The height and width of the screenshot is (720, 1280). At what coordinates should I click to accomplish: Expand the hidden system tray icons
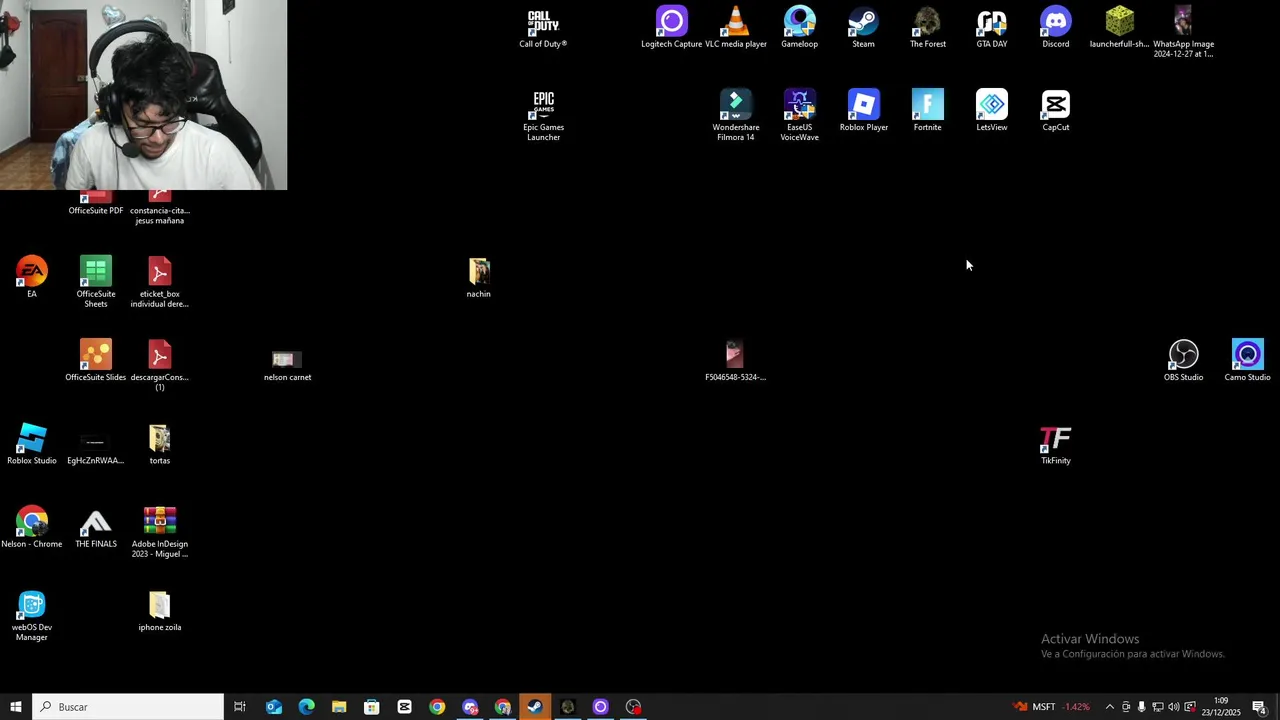point(1109,707)
